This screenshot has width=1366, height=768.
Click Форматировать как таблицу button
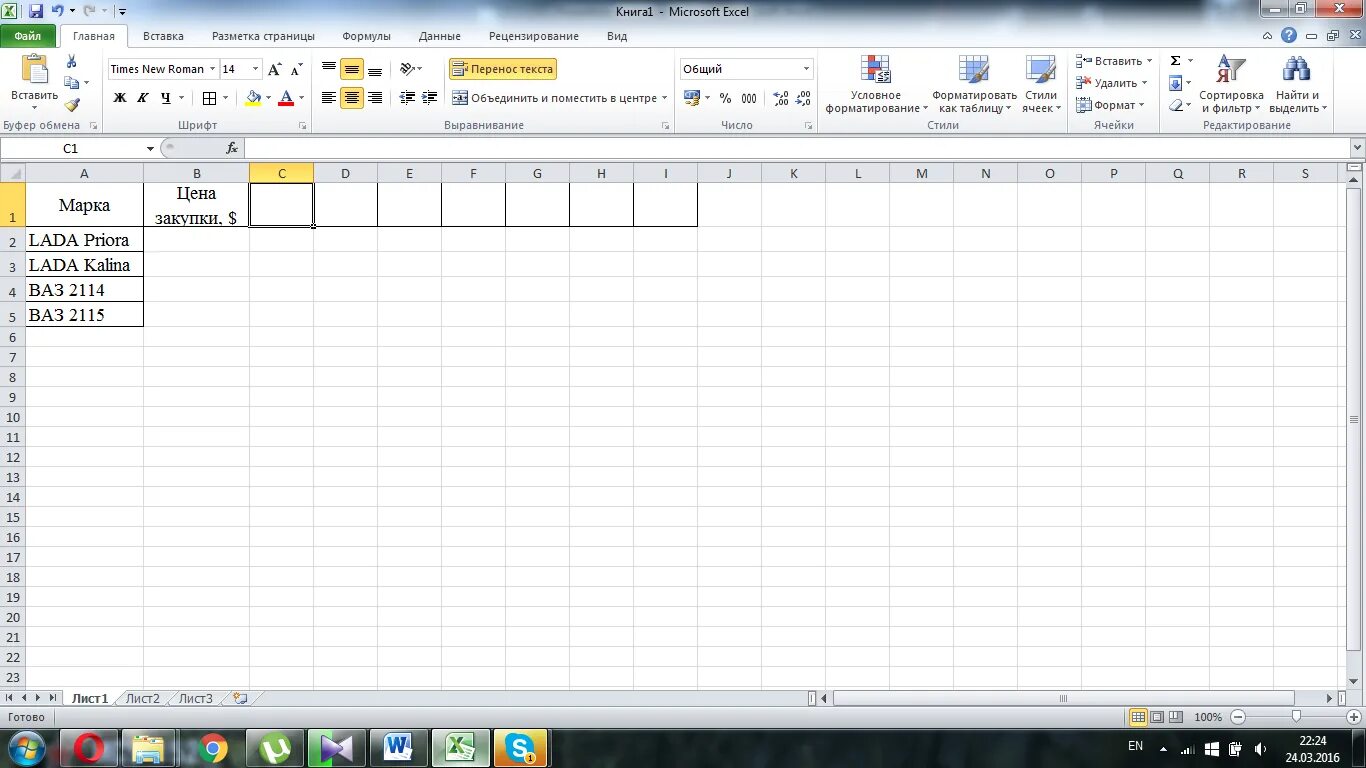tap(974, 84)
